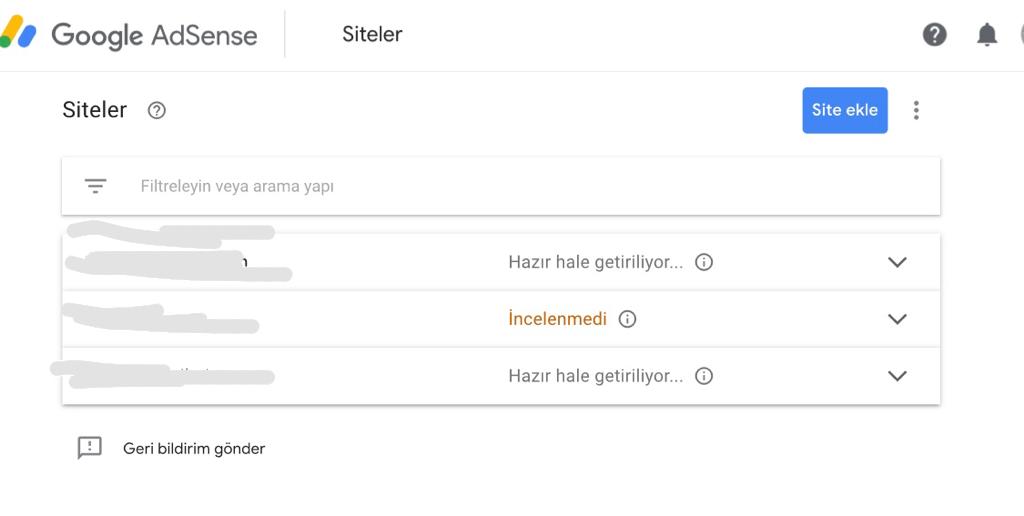Image resolution: width=1024 pixels, height=516 pixels.
Task: Open the three-dot more options menu
Action: 916,110
